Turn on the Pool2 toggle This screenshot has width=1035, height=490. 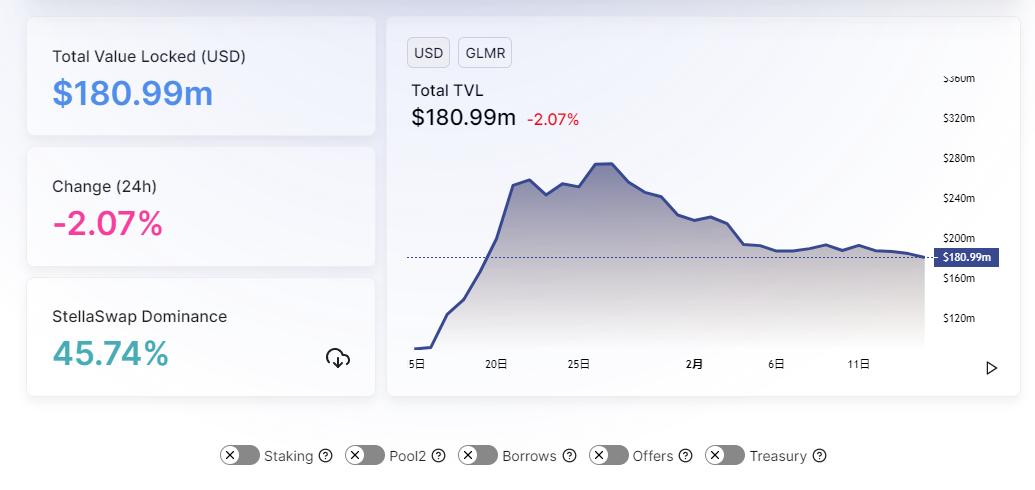tap(365, 456)
